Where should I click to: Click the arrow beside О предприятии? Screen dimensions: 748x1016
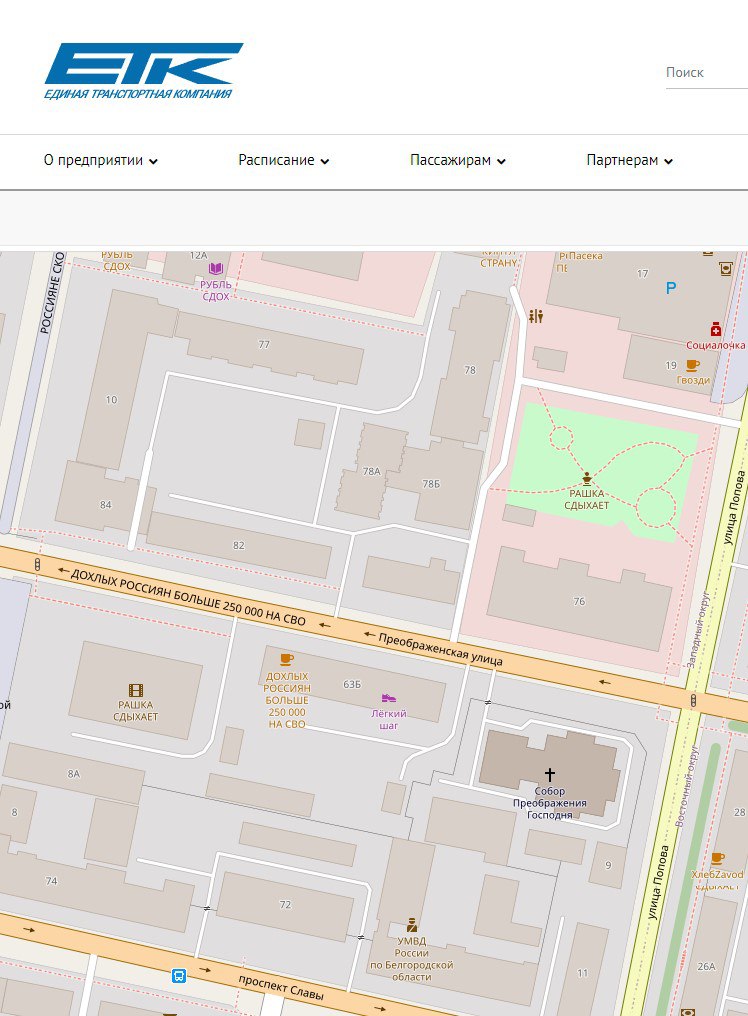click(153, 161)
